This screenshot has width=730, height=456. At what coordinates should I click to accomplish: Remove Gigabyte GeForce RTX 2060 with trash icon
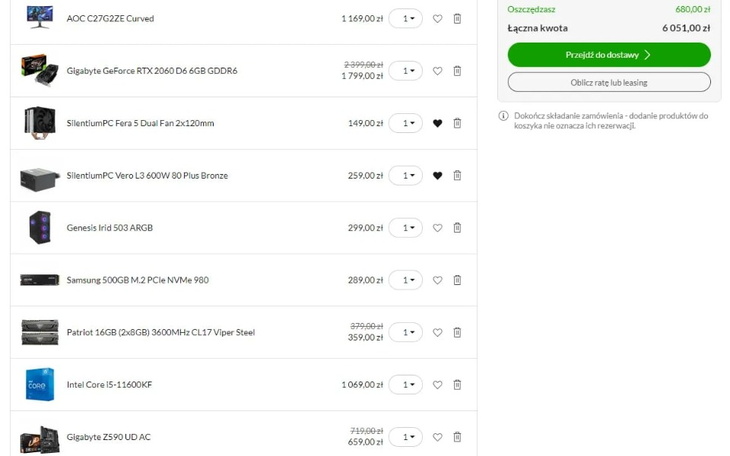click(x=457, y=71)
